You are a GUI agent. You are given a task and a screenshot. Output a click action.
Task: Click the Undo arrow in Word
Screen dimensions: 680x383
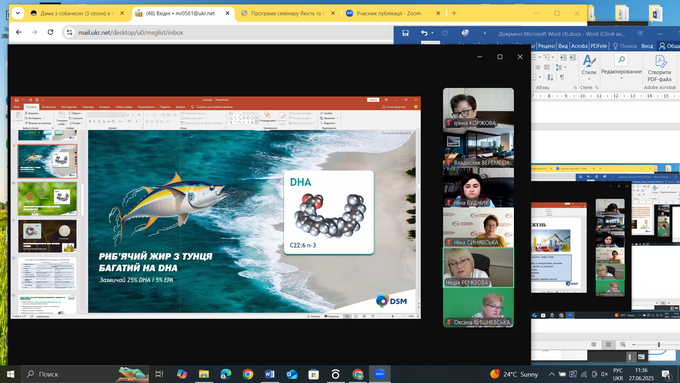pyautogui.click(x=424, y=33)
